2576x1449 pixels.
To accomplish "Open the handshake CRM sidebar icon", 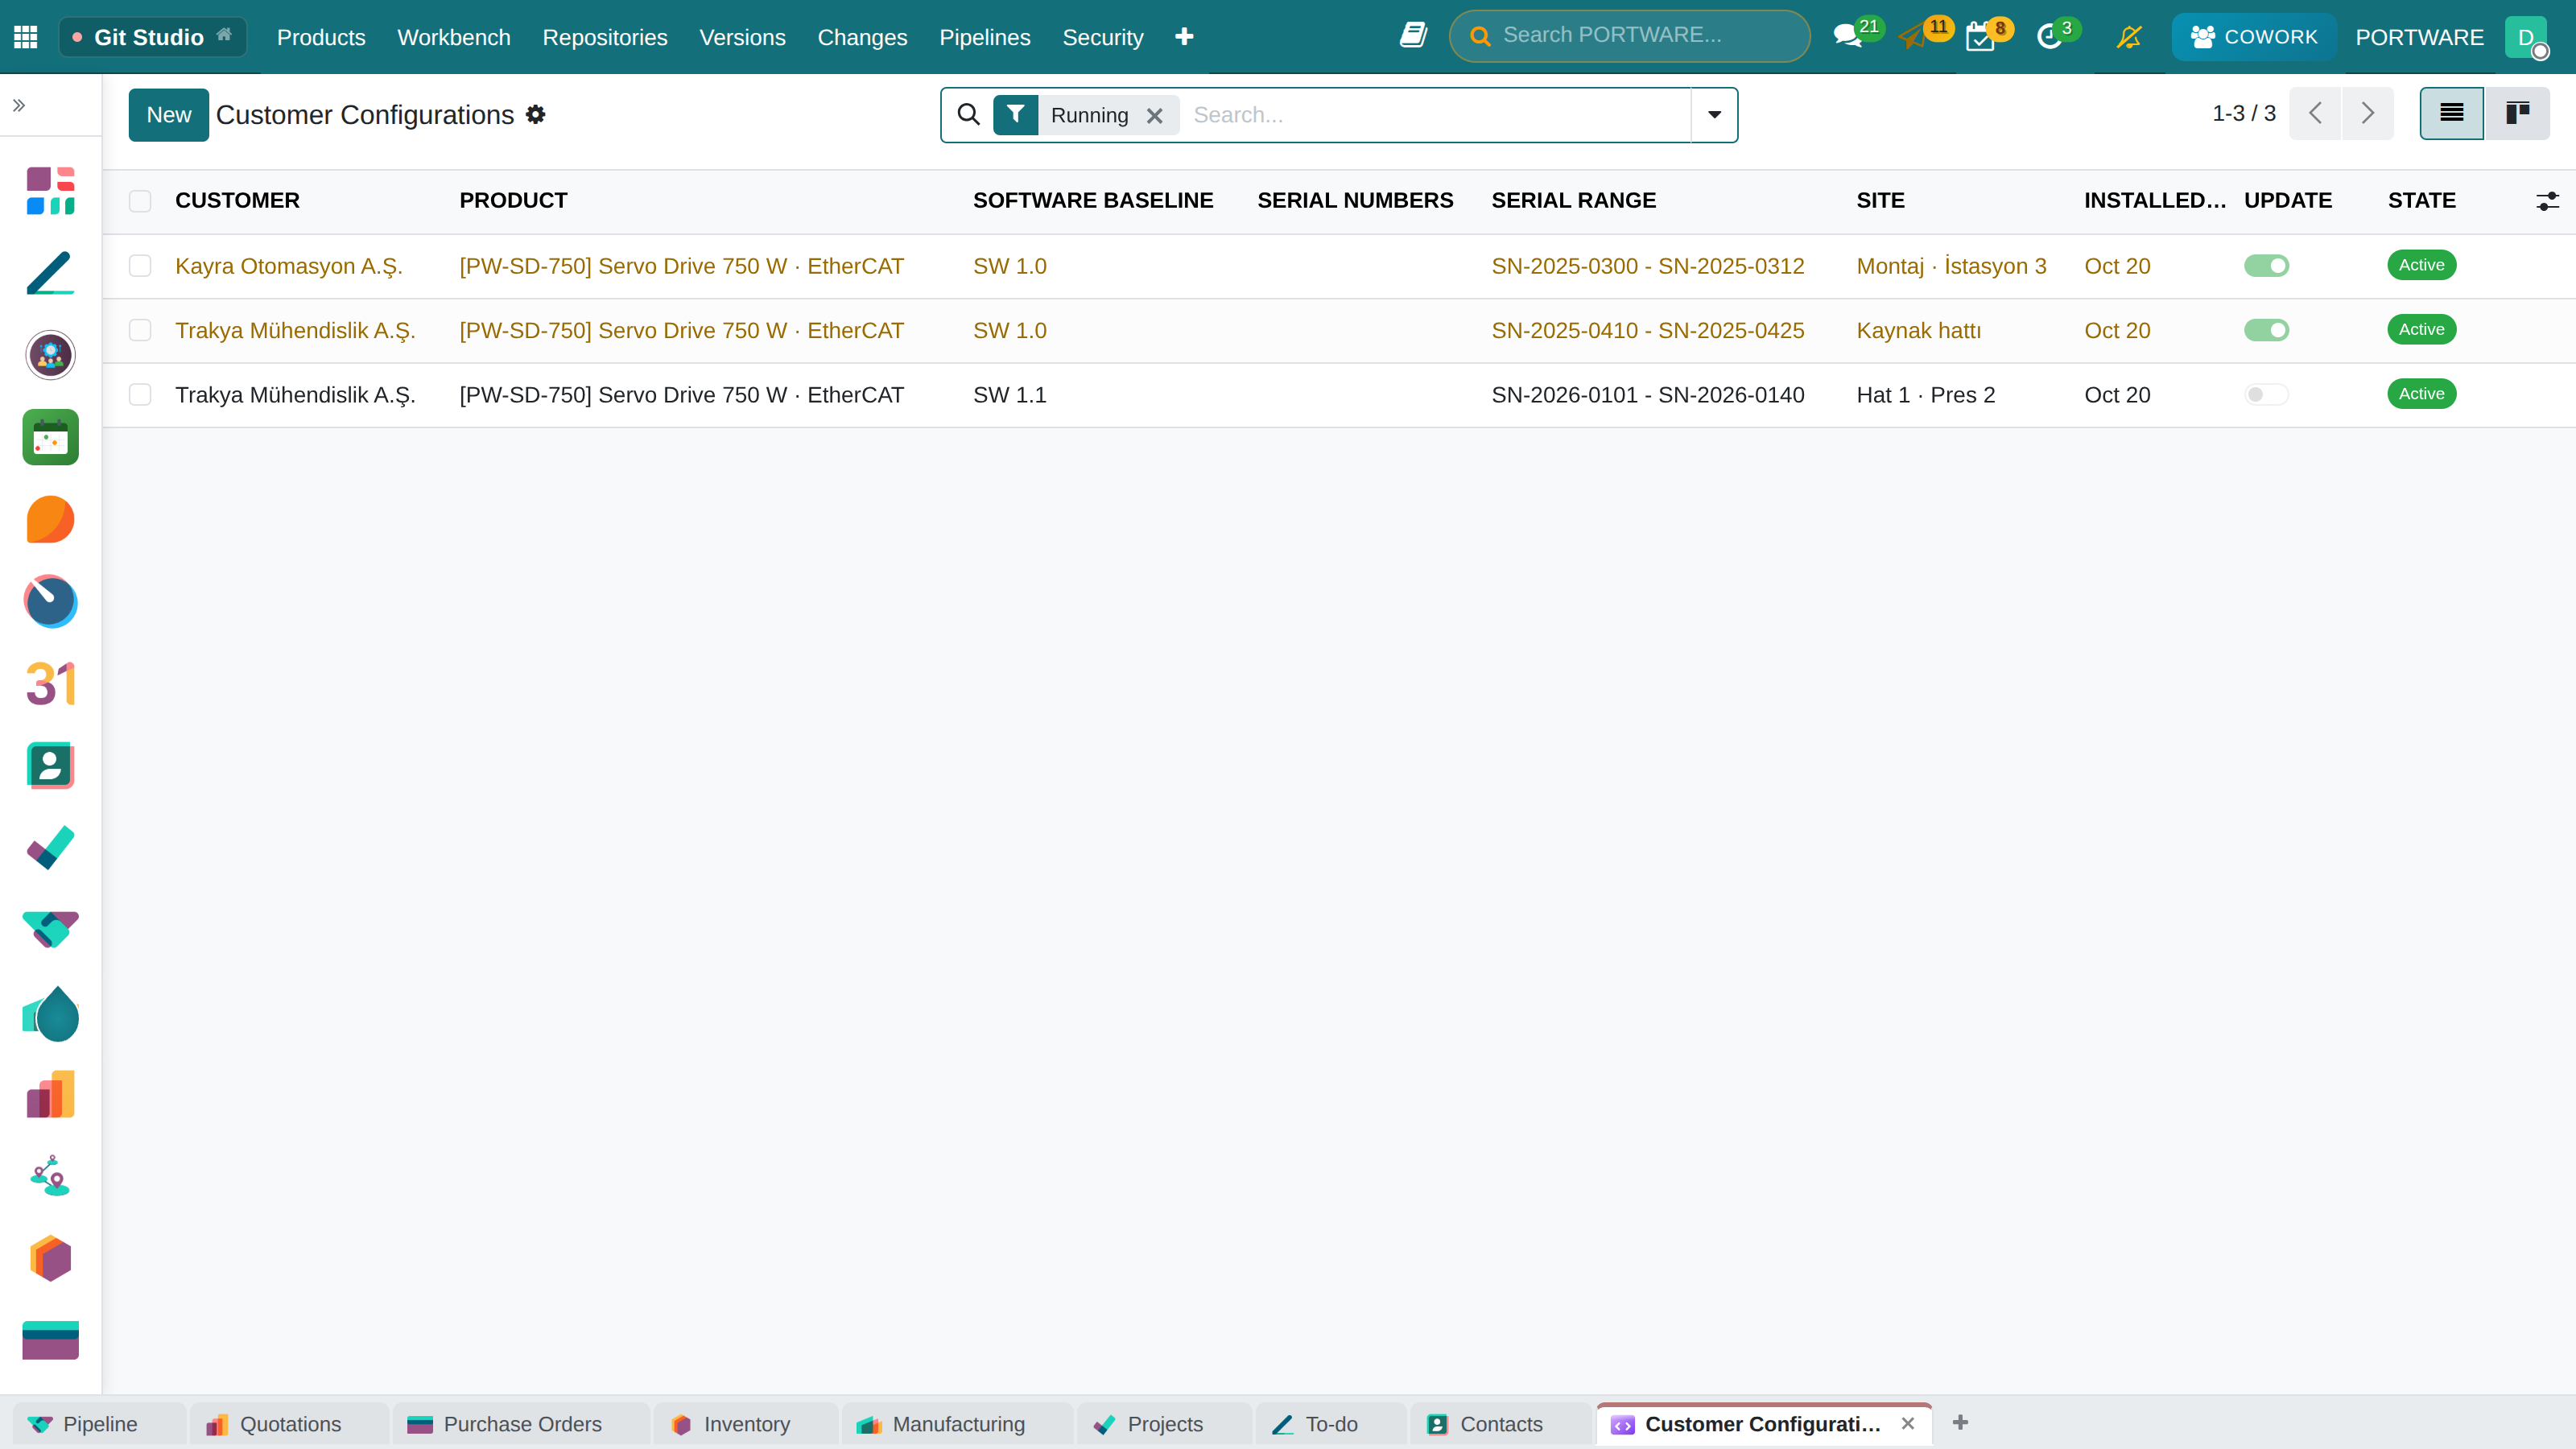I will (50, 930).
